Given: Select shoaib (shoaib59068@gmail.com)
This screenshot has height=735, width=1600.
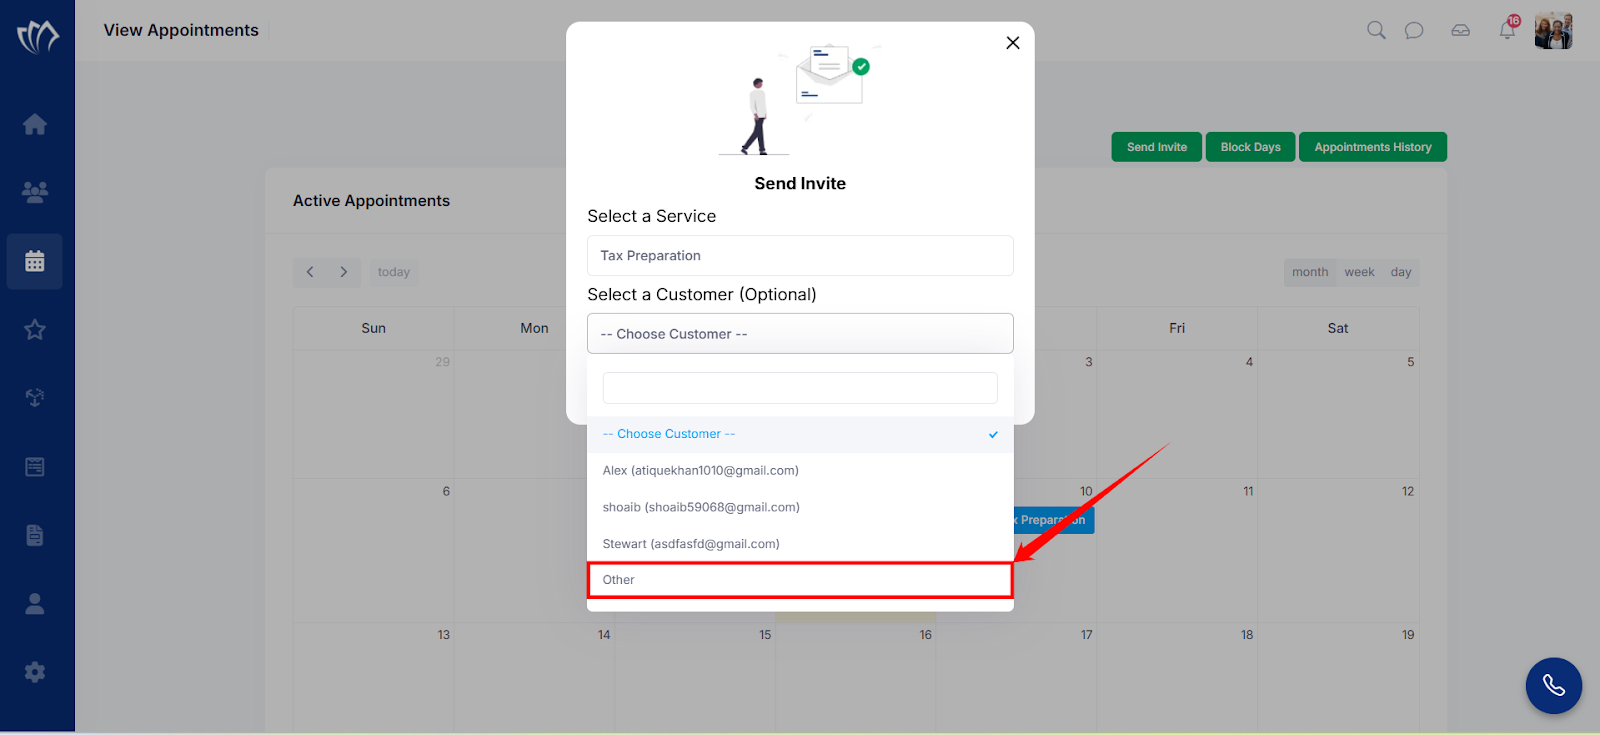Looking at the screenshot, I should (x=800, y=507).
